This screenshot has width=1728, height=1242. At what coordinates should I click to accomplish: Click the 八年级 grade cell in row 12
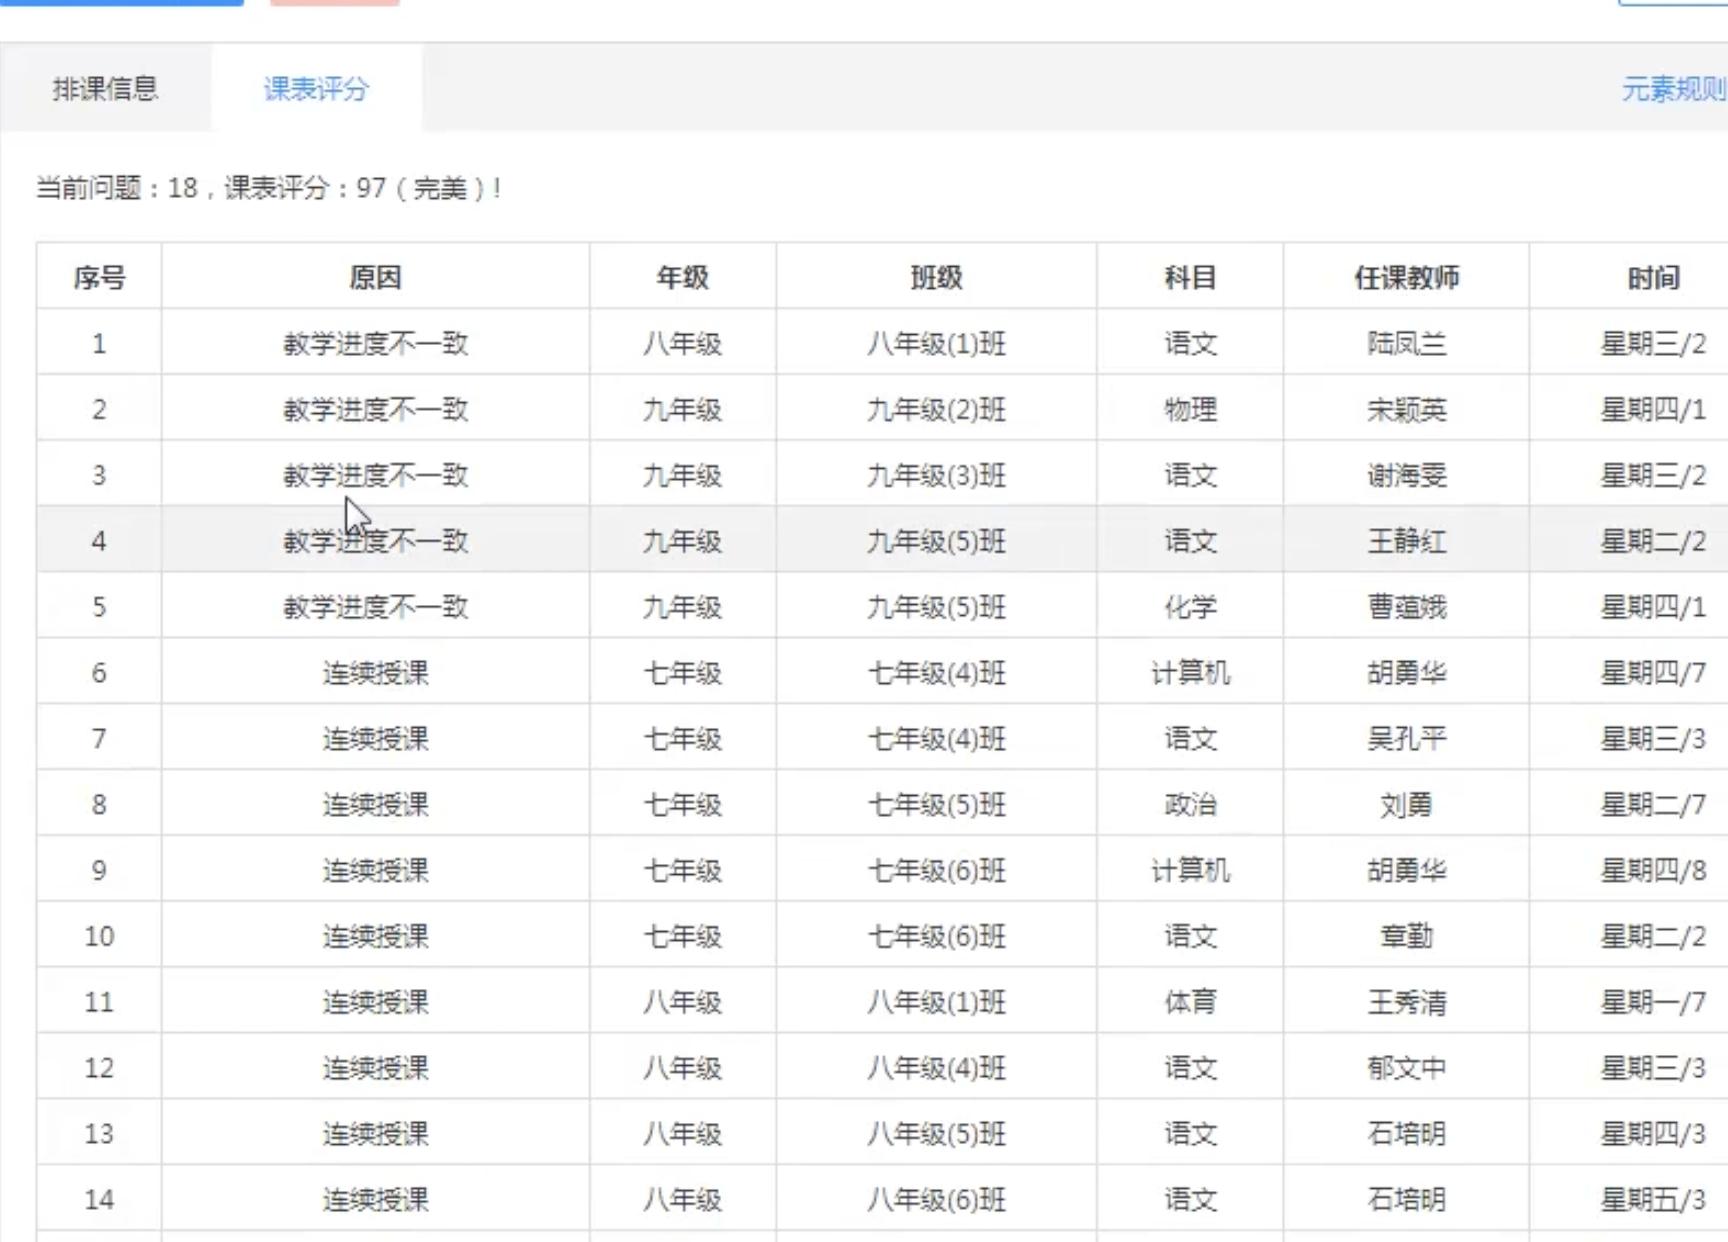coord(684,1067)
